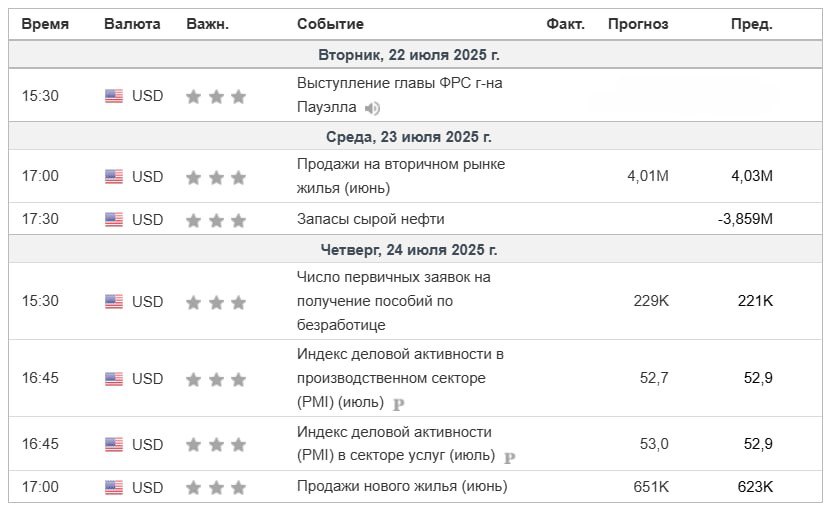Click the Валюта column header
The height and width of the screenshot is (509, 829).
tap(132, 24)
